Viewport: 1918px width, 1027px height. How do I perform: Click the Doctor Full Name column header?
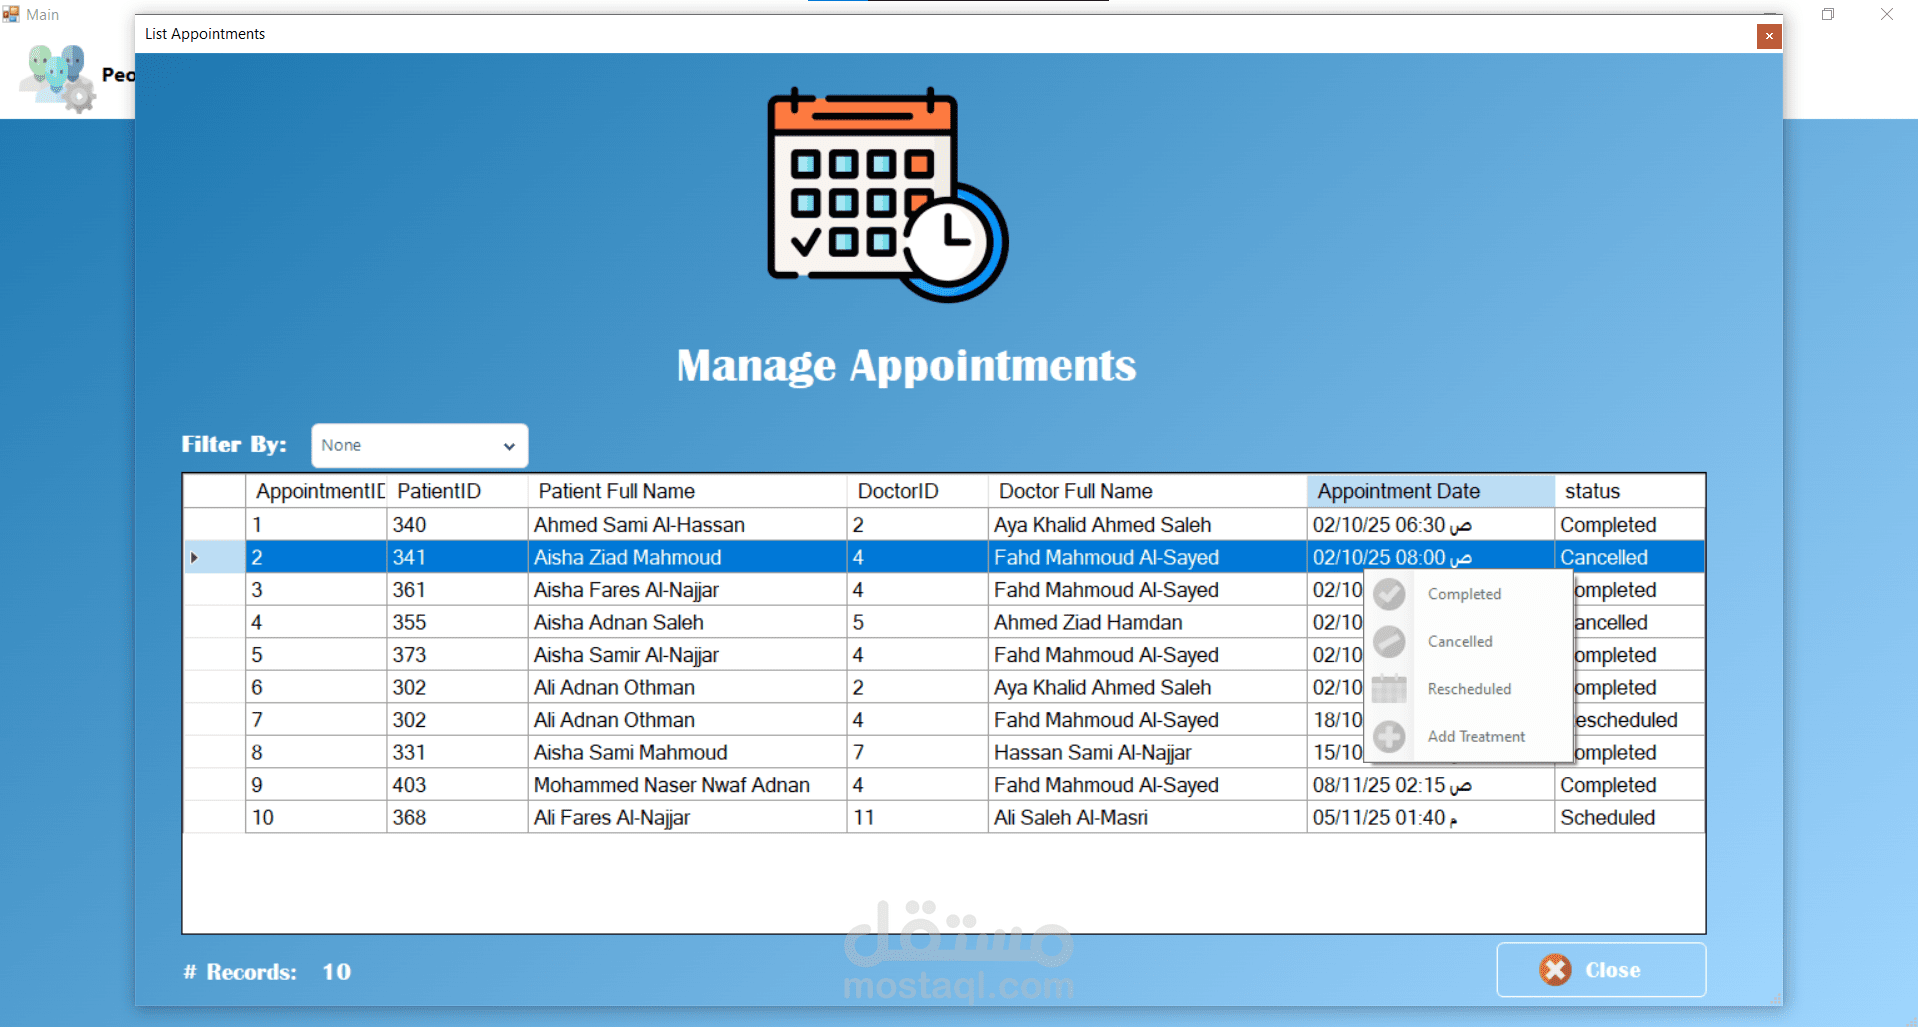pos(1147,491)
